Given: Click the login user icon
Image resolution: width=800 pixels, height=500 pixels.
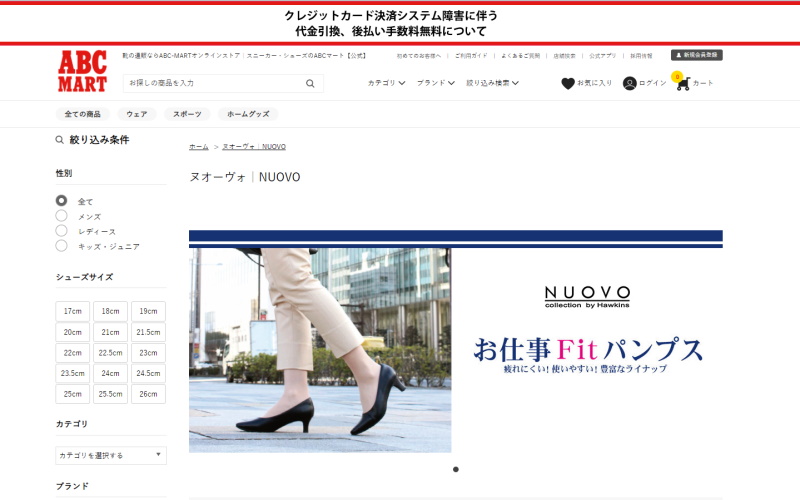Looking at the screenshot, I should pyautogui.click(x=629, y=83).
